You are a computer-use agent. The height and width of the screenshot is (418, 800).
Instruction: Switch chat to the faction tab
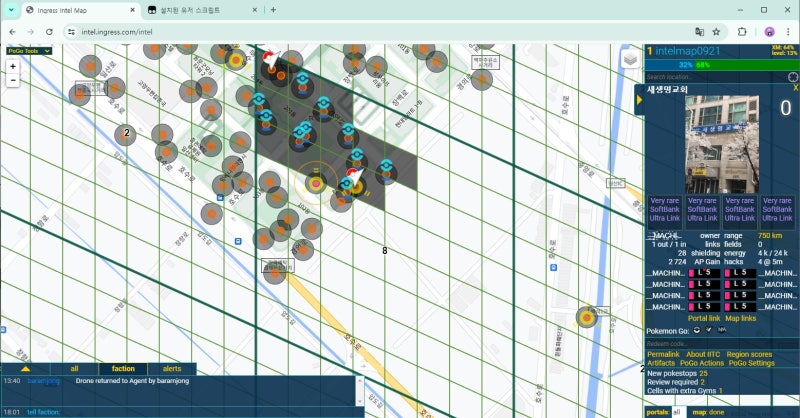pos(123,368)
